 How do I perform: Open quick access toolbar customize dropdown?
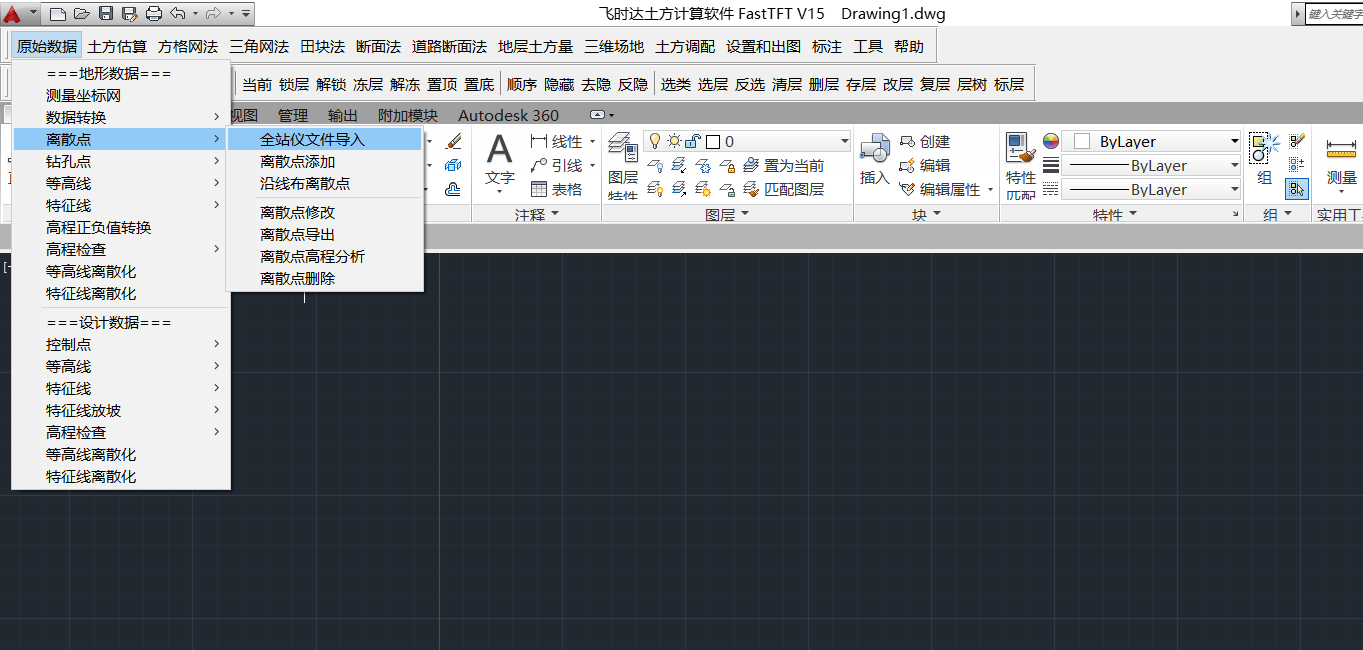(x=246, y=14)
